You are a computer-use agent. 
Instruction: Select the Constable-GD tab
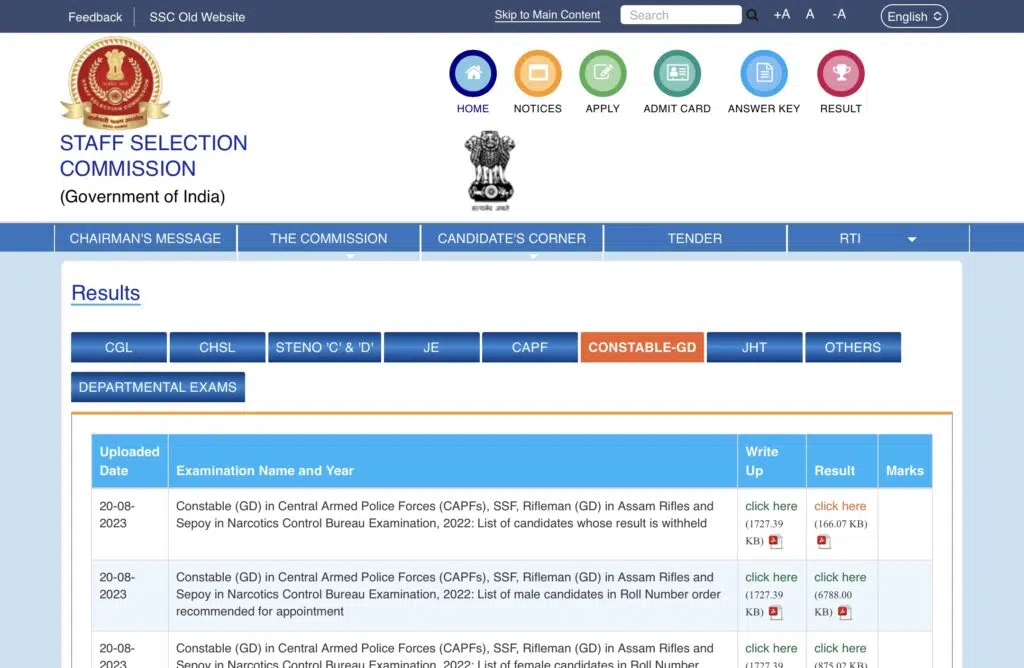(x=642, y=347)
